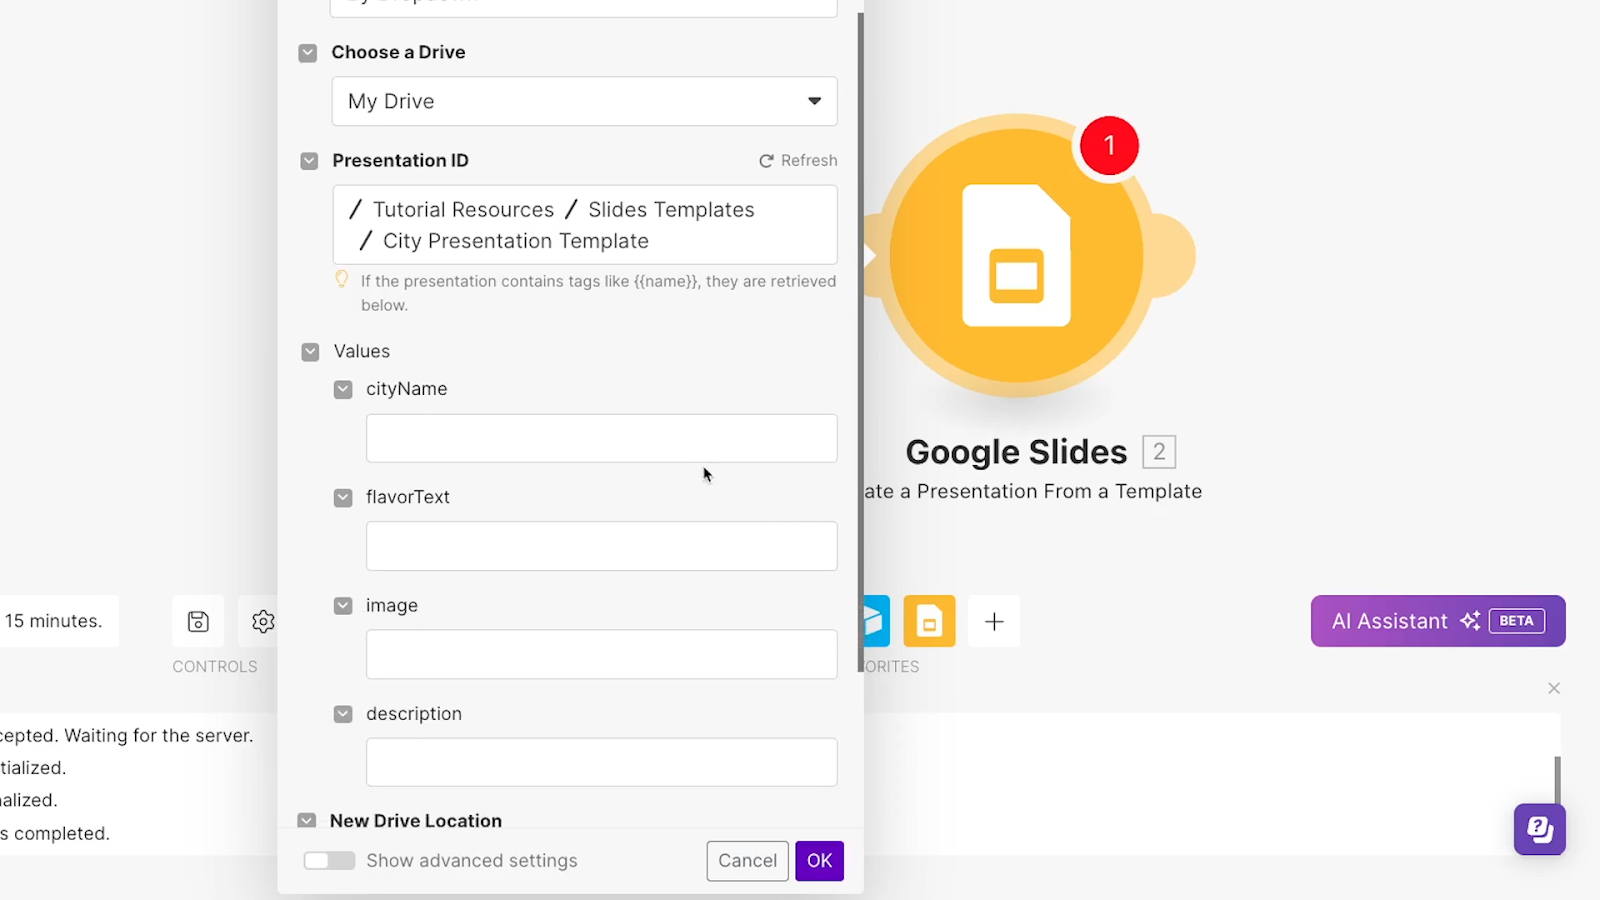Click the 'tialized.' log line
Image resolution: width=1600 pixels, height=900 pixels.
33,768
